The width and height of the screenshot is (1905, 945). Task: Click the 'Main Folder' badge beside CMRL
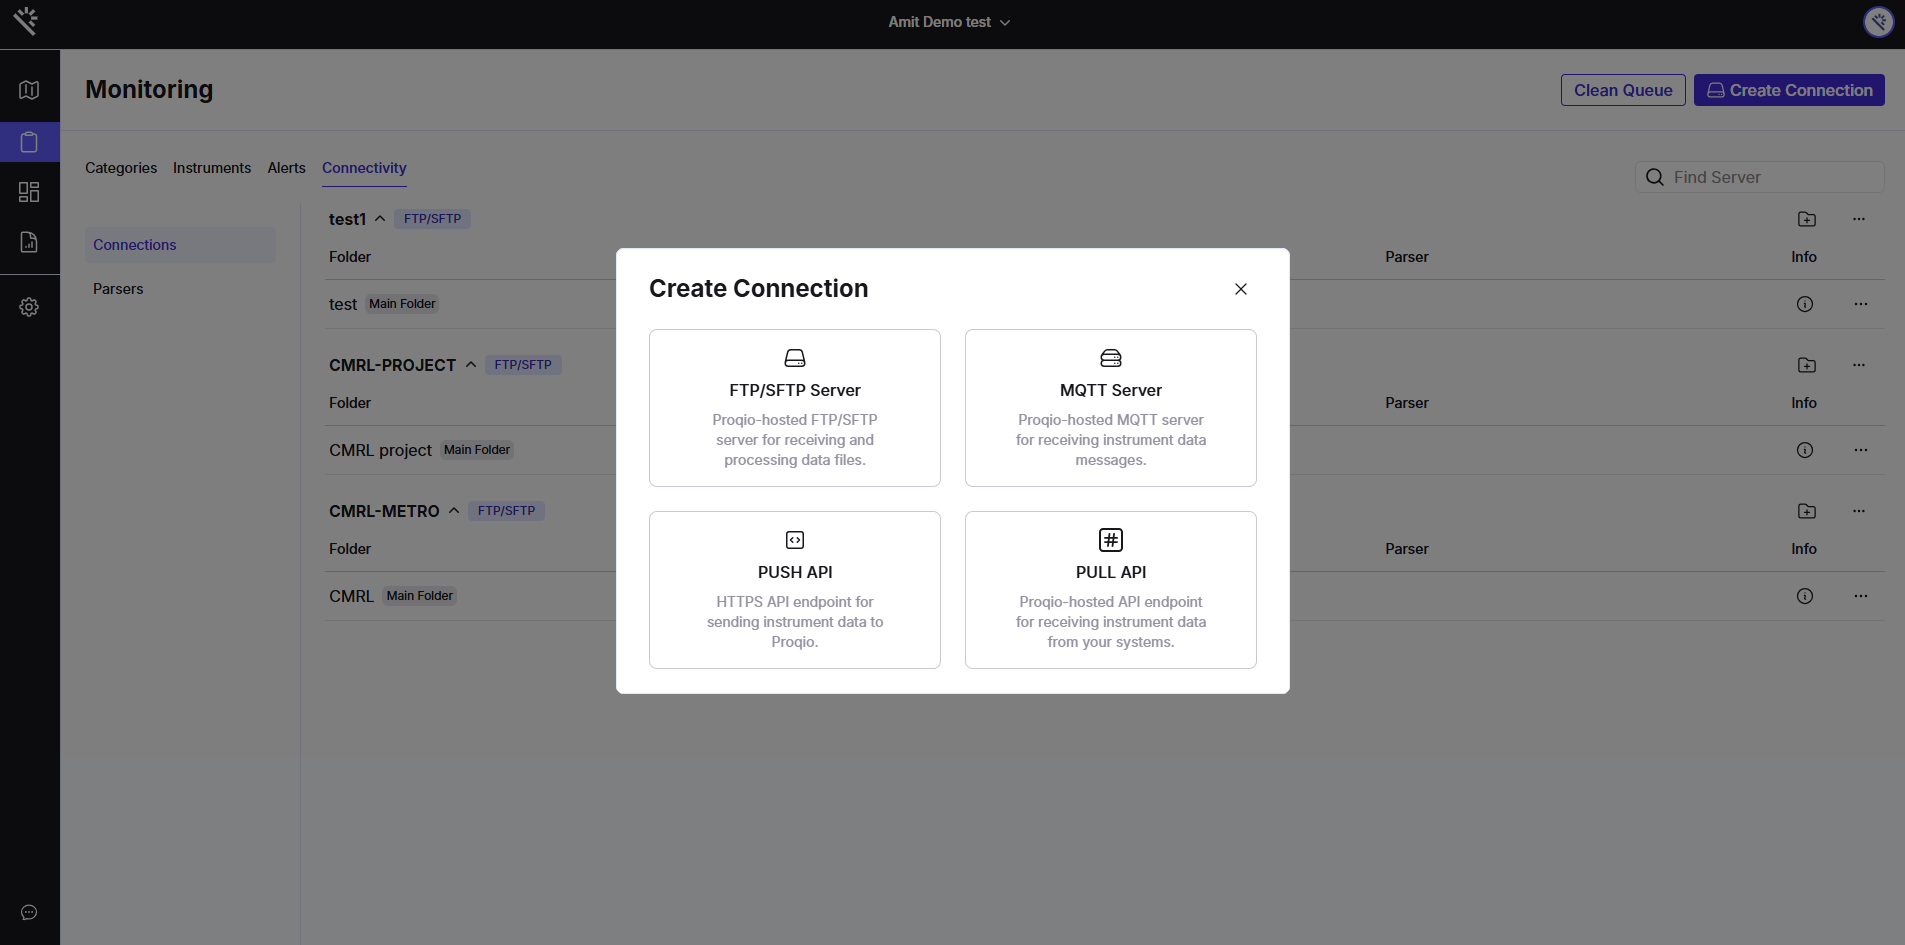(x=420, y=596)
